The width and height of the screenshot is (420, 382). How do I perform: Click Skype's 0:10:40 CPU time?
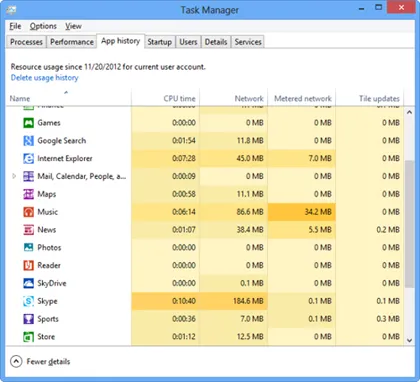pos(184,301)
